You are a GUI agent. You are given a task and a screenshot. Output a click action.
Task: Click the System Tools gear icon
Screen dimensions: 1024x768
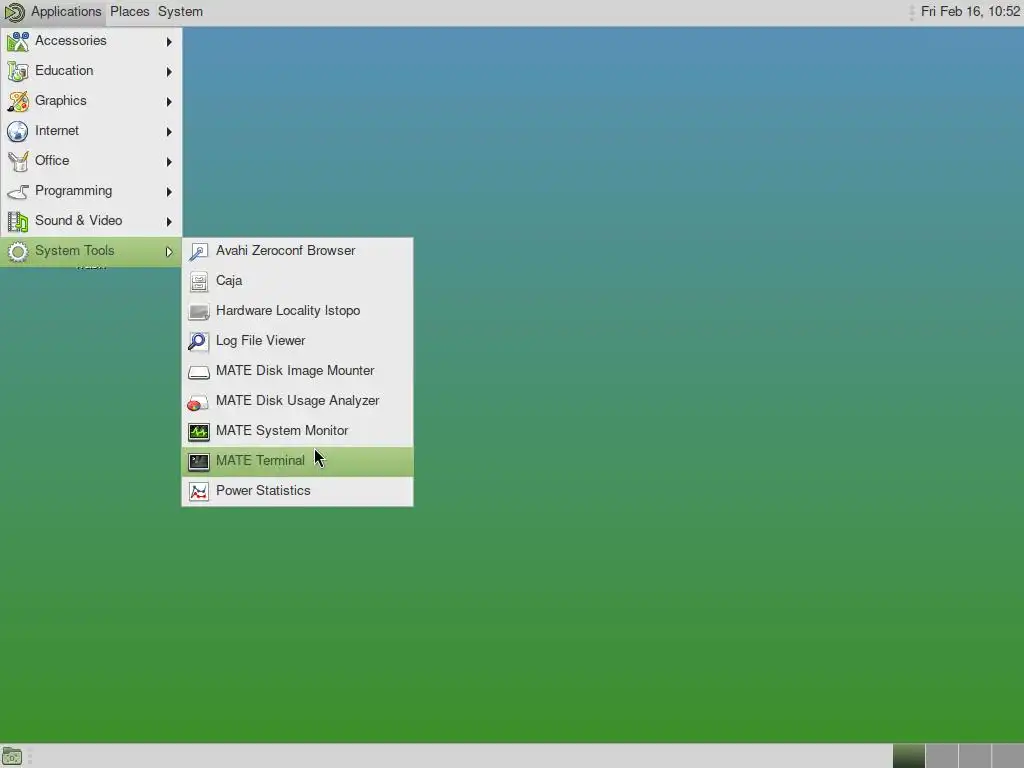[x=18, y=251]
